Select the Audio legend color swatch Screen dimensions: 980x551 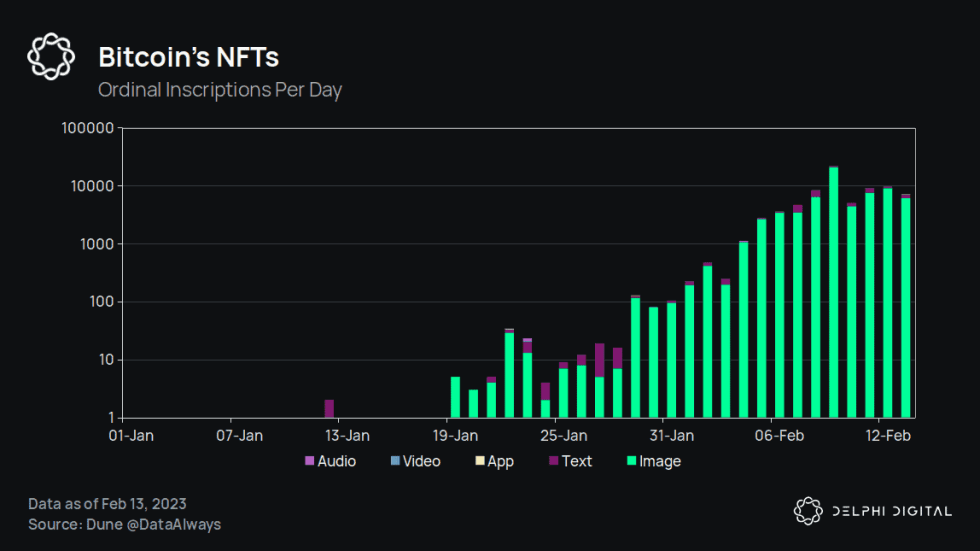tap(309, 461)
